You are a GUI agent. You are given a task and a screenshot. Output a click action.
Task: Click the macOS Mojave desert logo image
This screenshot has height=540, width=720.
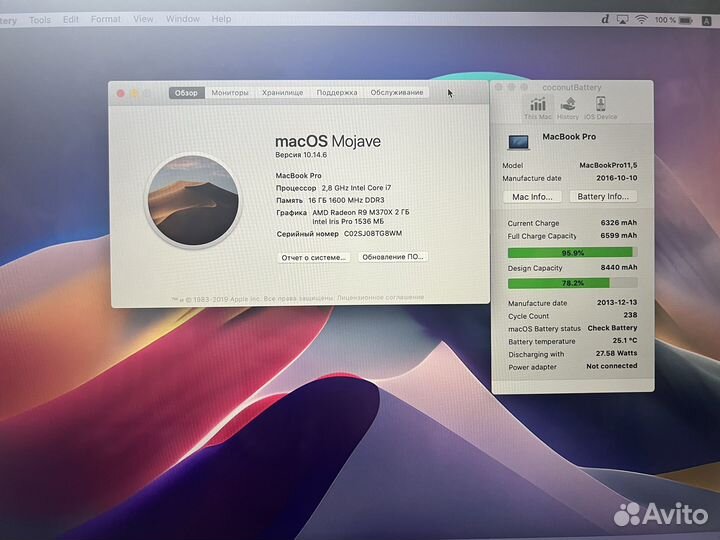[x=193, y=200]
